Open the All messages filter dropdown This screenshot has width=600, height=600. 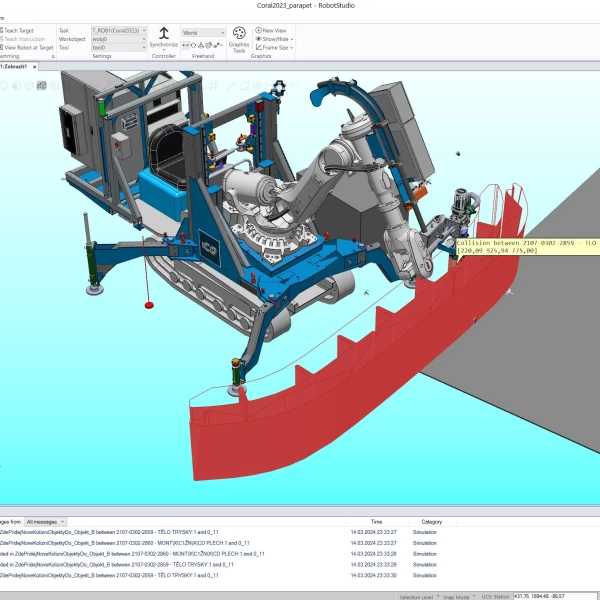(45, 522)
